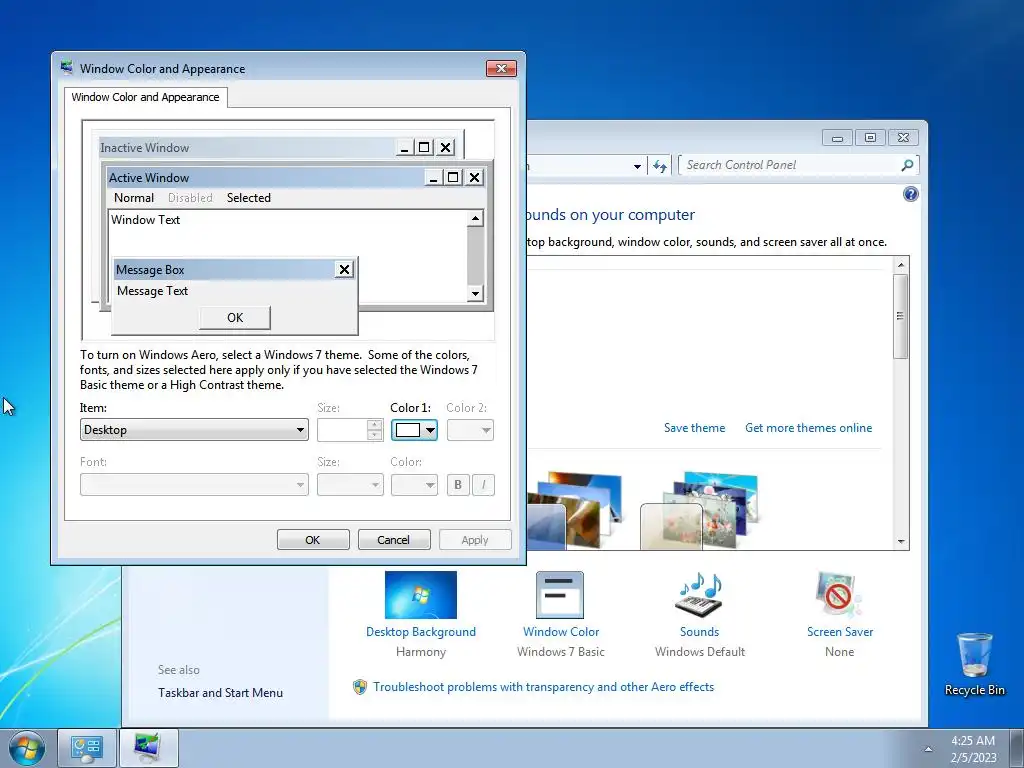
Task: Increase item Size spinner up arrow
Action: pyautogui.click(x=375, y=424)
